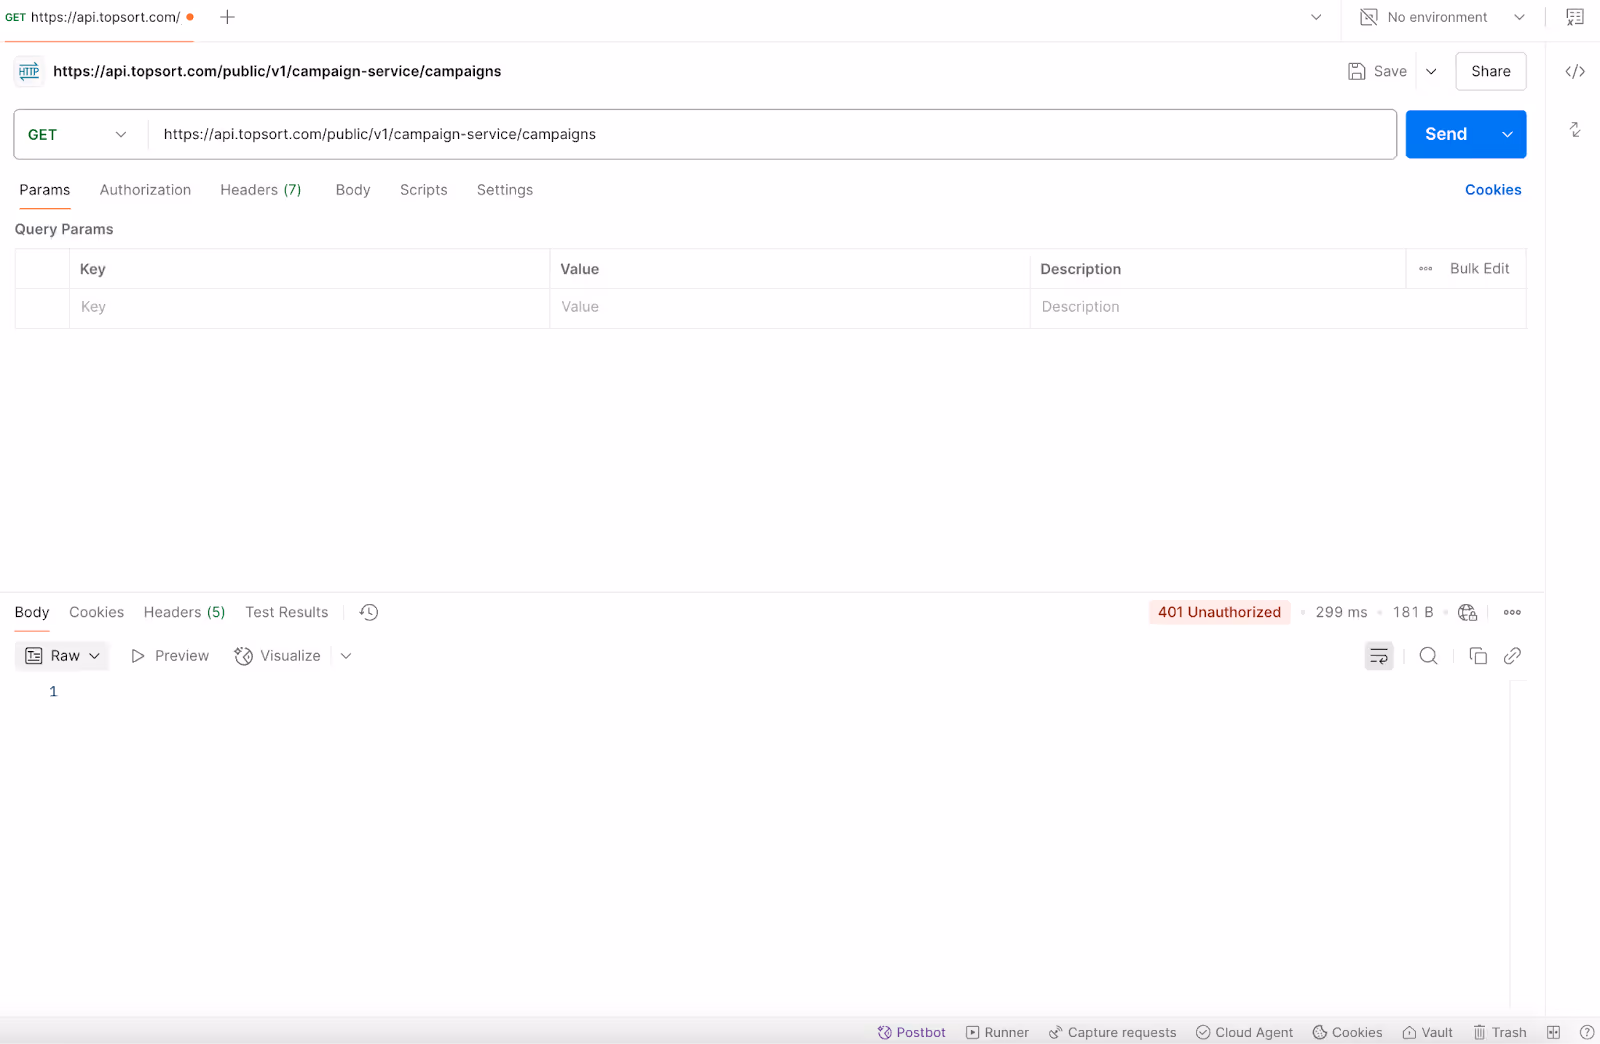This screenshot has width=1600, height=1044.
Task: Send the request with Send button
Action: pos(1446,134)
